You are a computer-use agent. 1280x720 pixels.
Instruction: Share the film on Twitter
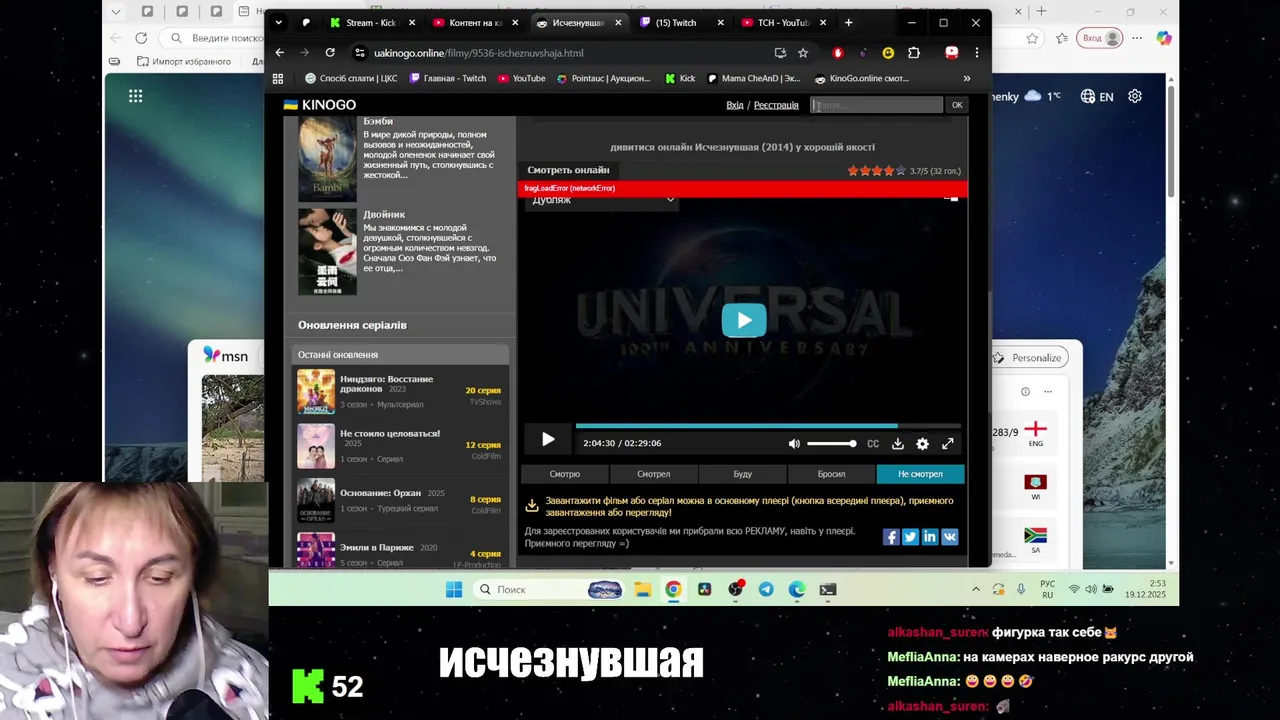[x=910, y=537]
